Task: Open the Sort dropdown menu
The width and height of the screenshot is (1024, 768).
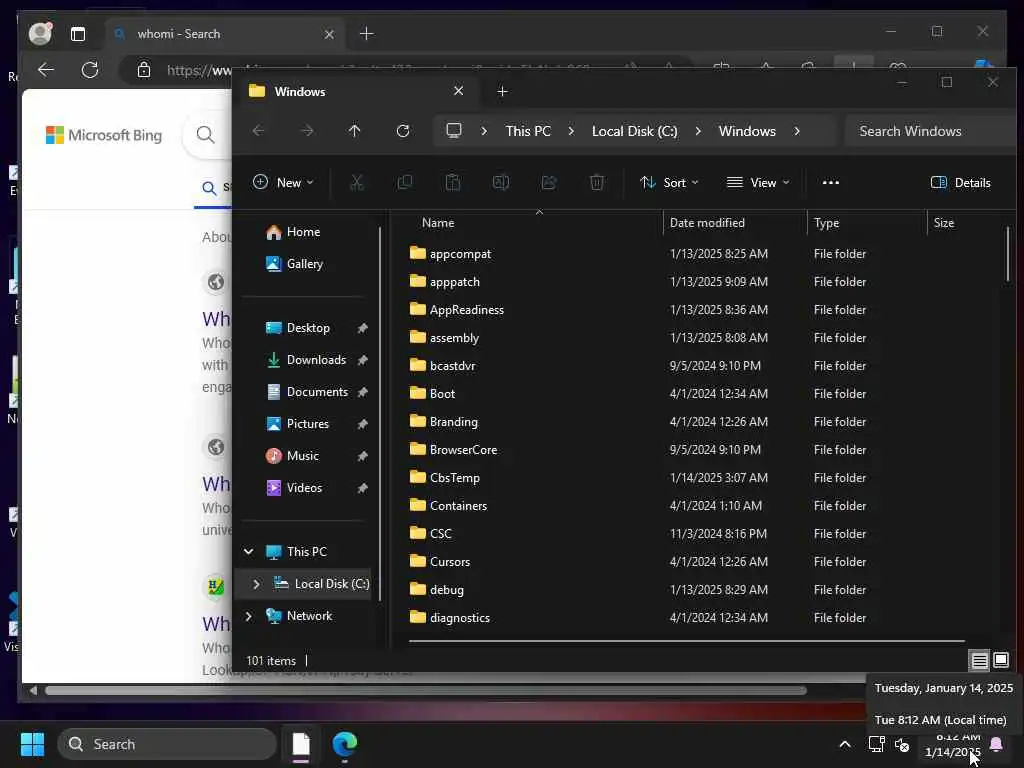Action: 669,183
